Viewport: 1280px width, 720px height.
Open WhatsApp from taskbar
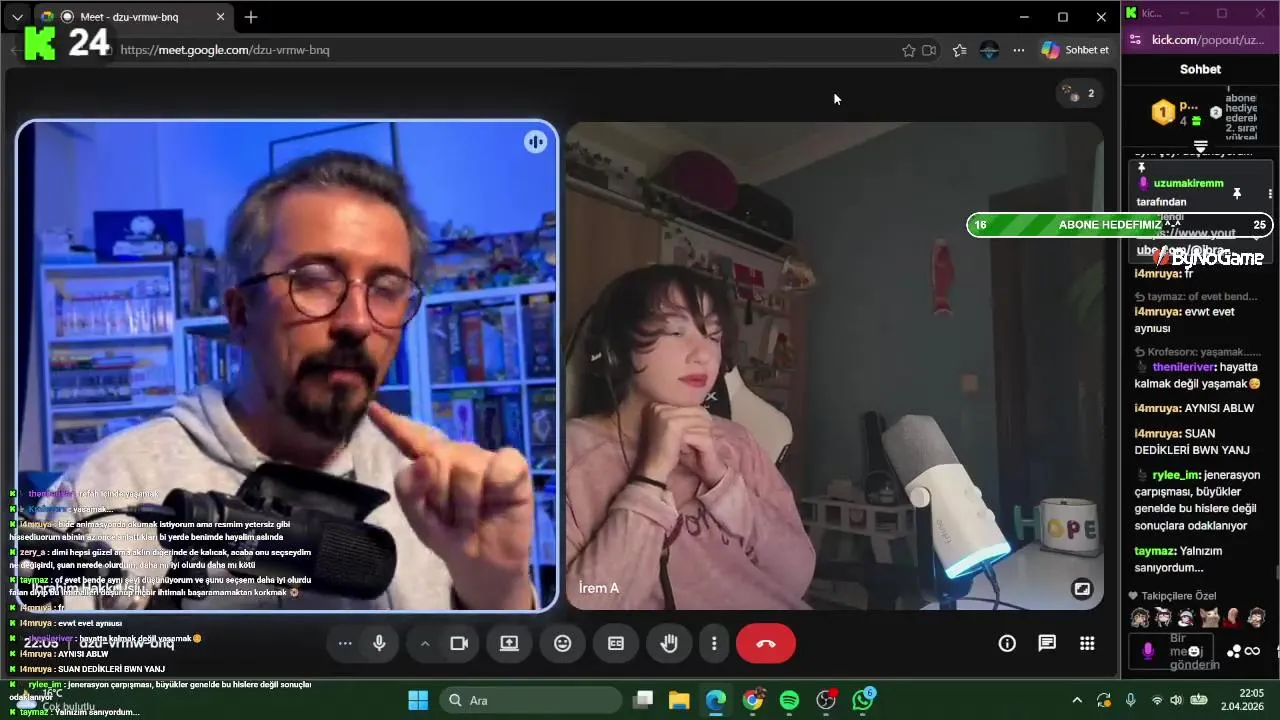coord(862,700)
